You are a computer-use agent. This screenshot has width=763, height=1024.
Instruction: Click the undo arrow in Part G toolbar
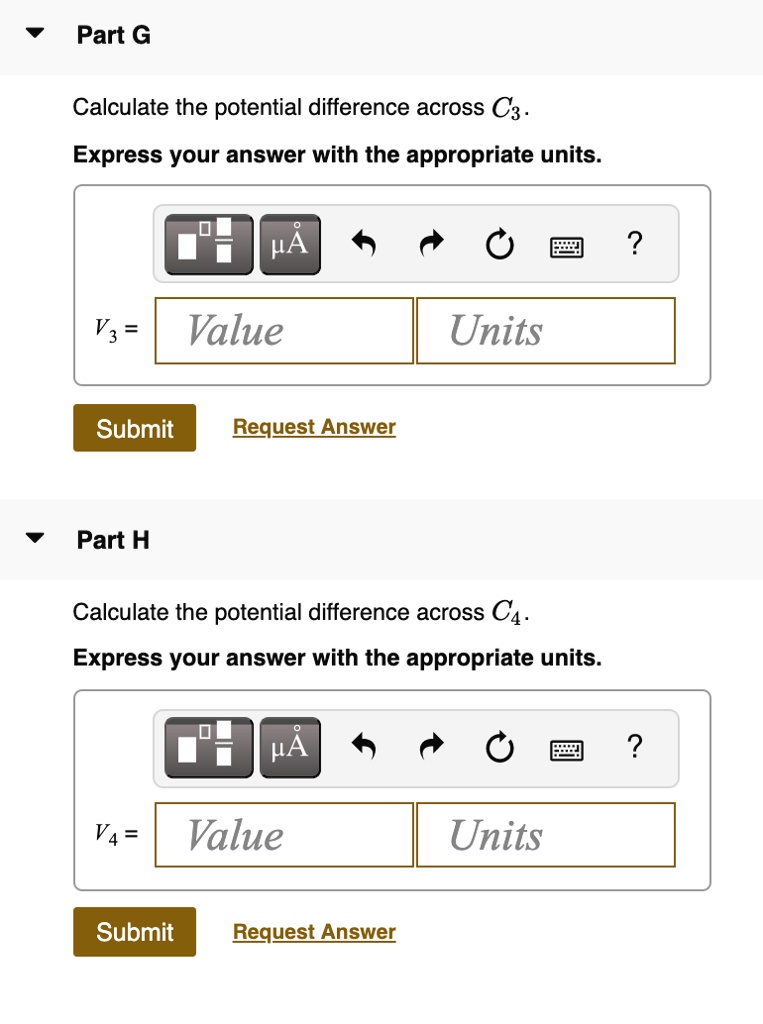362,243
